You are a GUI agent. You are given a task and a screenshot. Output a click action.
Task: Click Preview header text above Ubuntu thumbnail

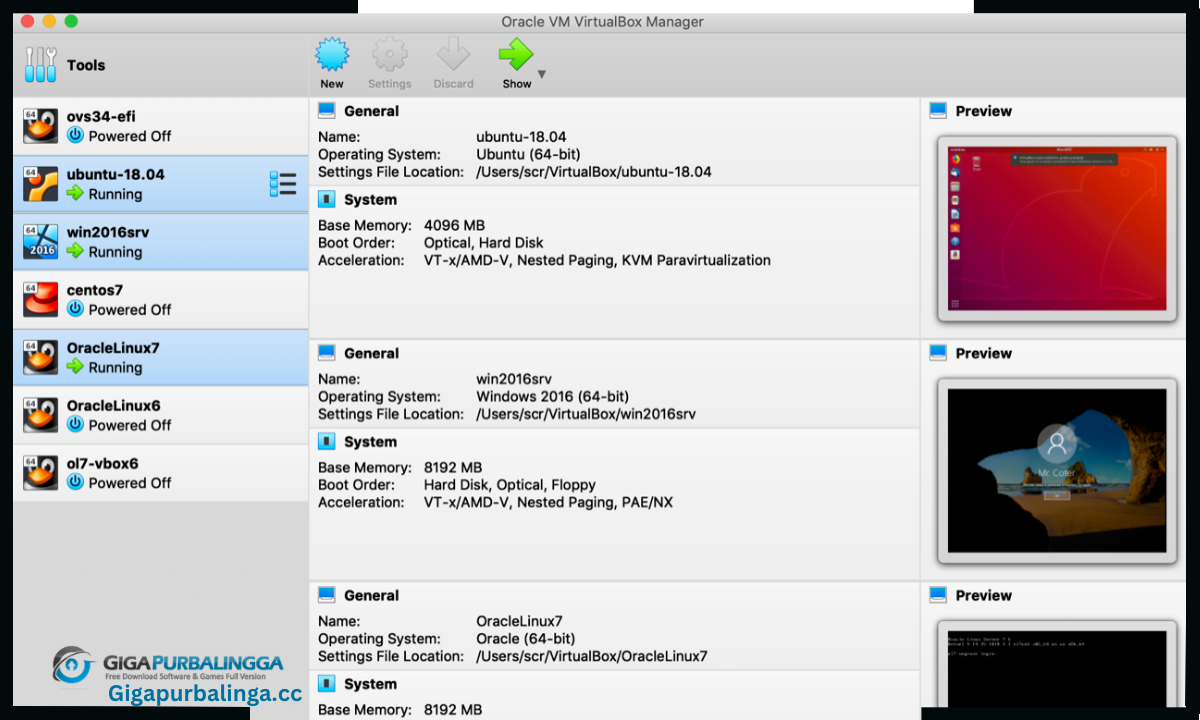coord(984,111)
